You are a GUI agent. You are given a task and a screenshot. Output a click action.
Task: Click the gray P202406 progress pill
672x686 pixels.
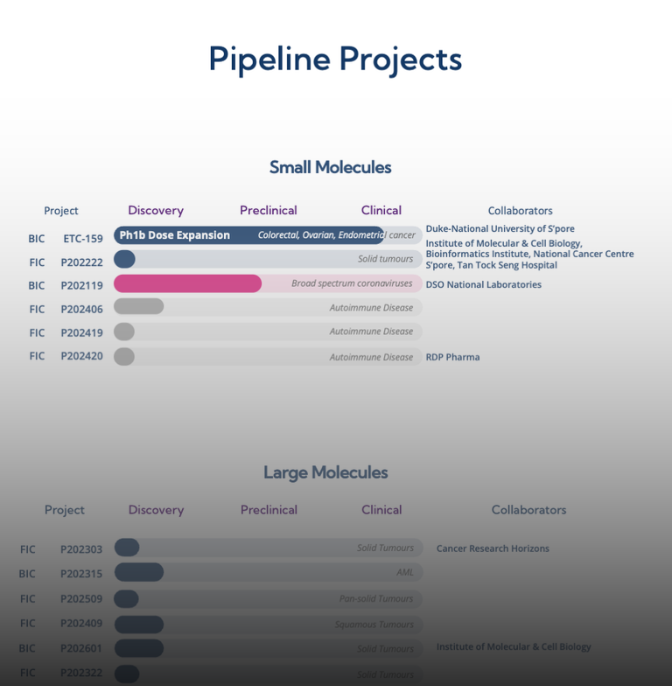138,308
